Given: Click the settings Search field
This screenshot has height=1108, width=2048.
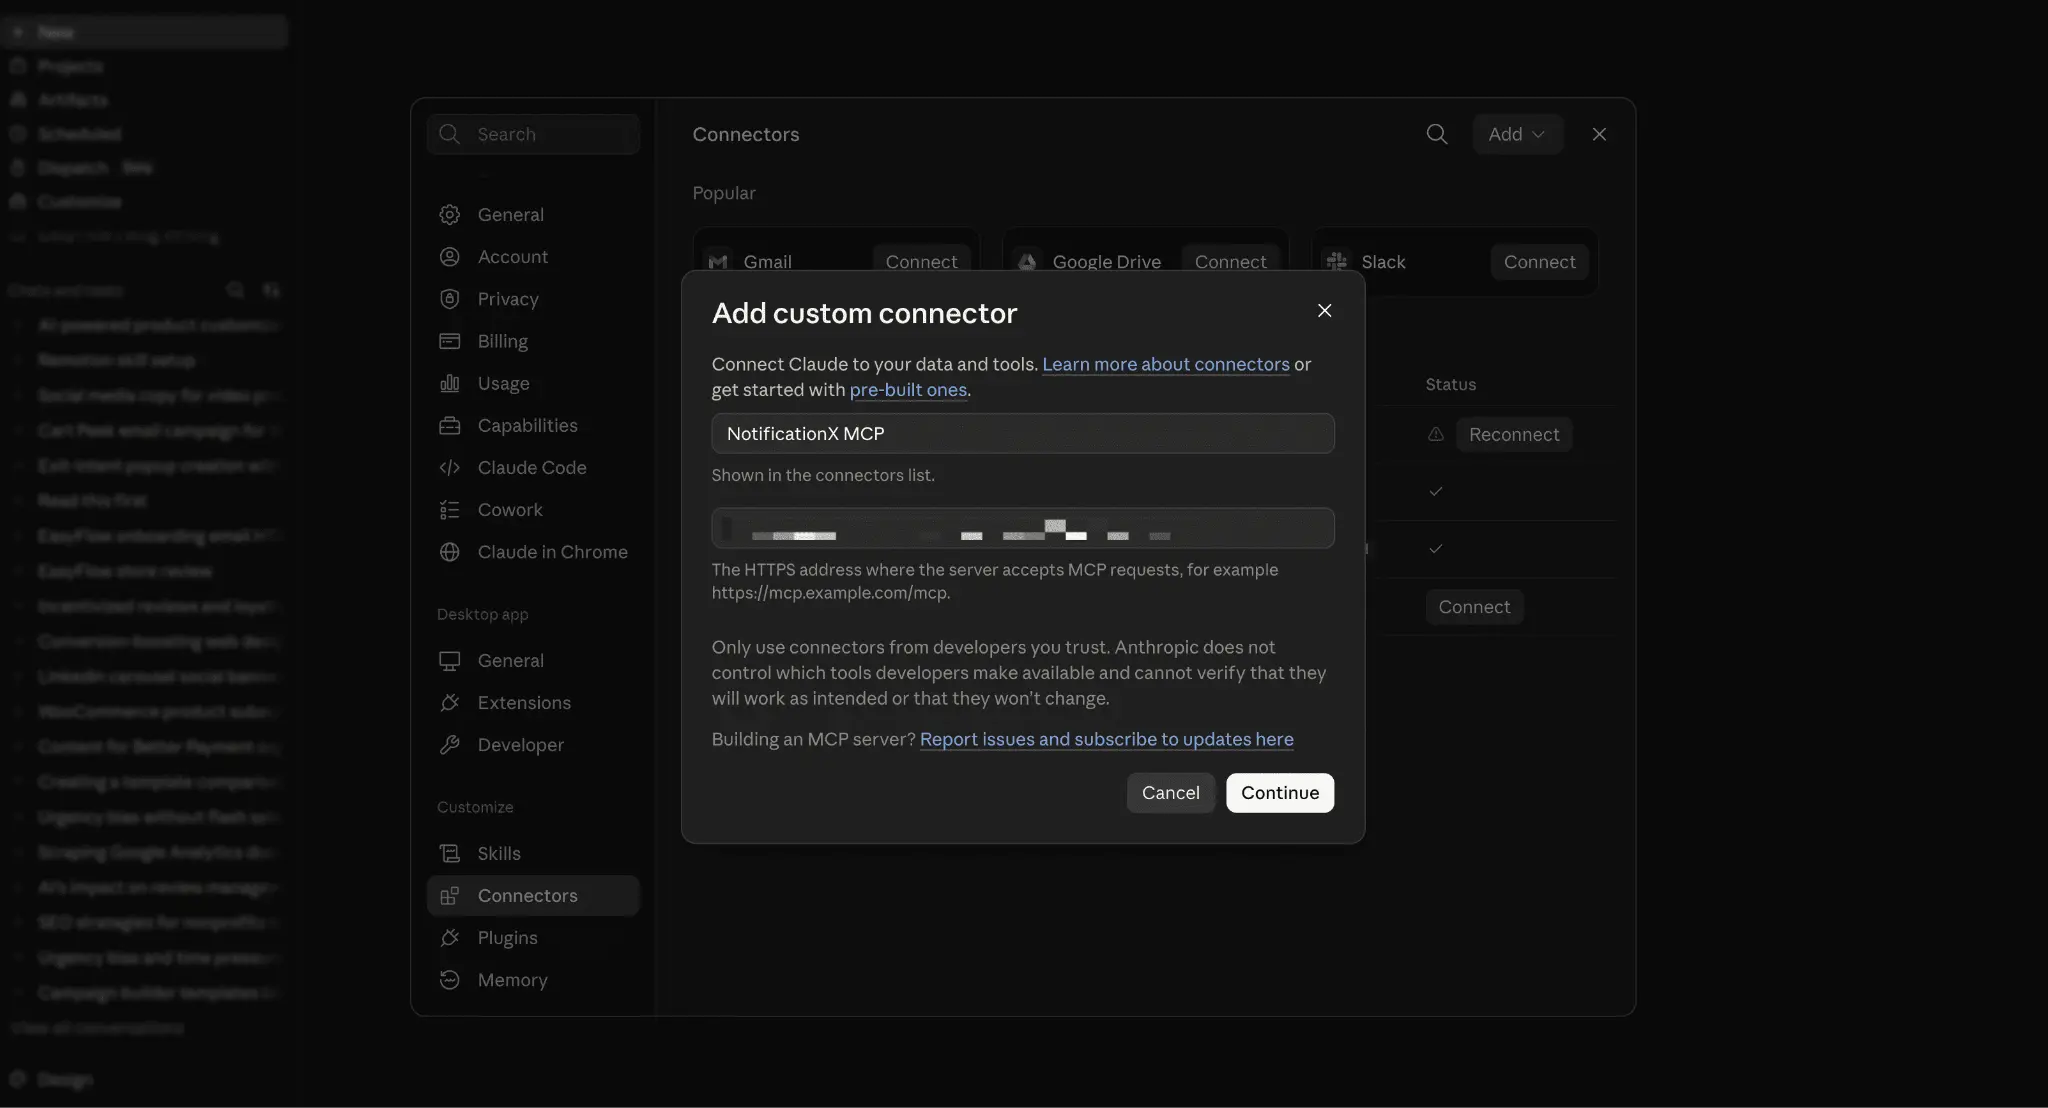Looking at the screenshot, I should [532, 134].
